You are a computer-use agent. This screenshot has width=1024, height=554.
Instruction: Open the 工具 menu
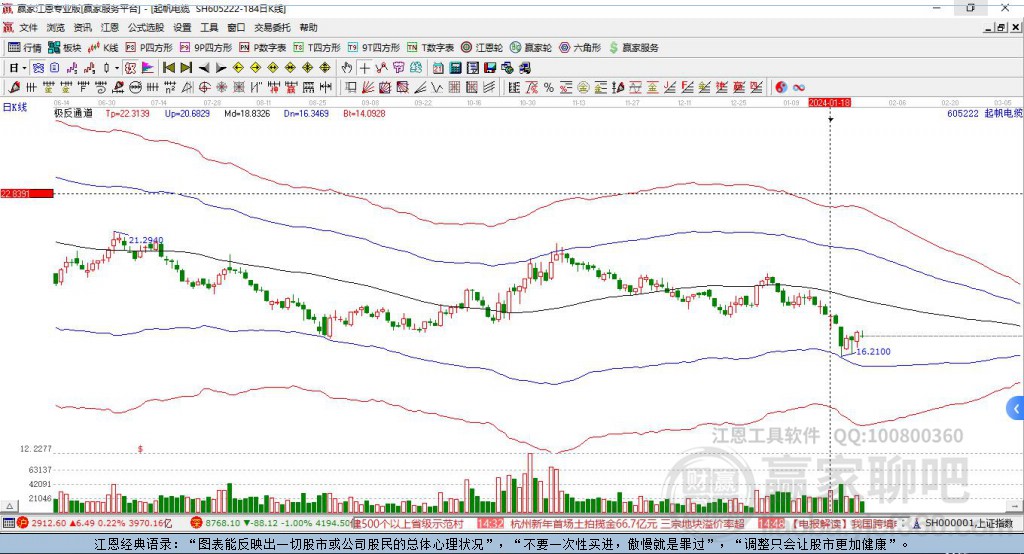[x=209, y=27]
